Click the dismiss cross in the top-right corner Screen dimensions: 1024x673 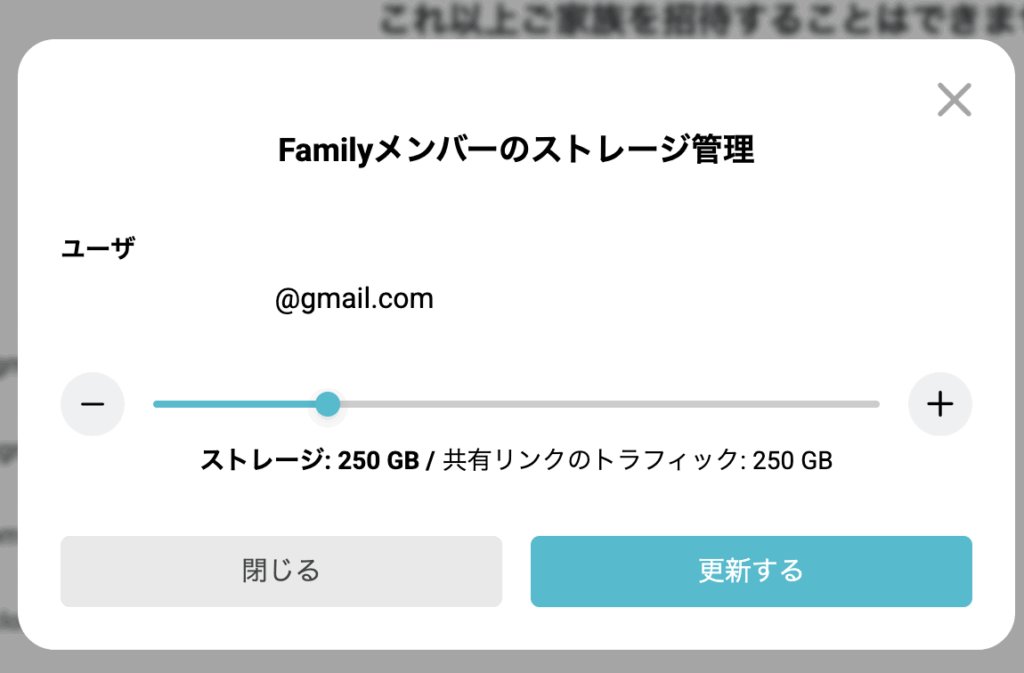click(954, 99)
